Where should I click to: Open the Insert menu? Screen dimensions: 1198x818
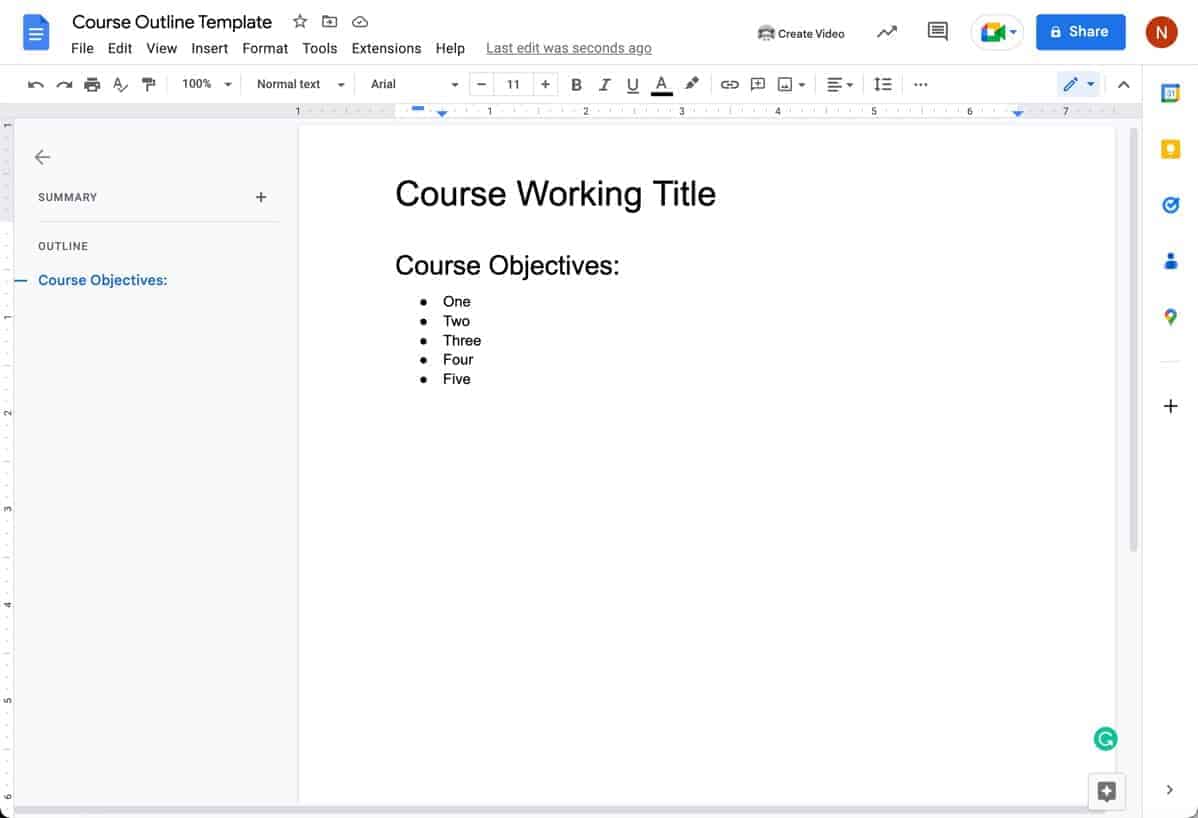click(209, 48)
